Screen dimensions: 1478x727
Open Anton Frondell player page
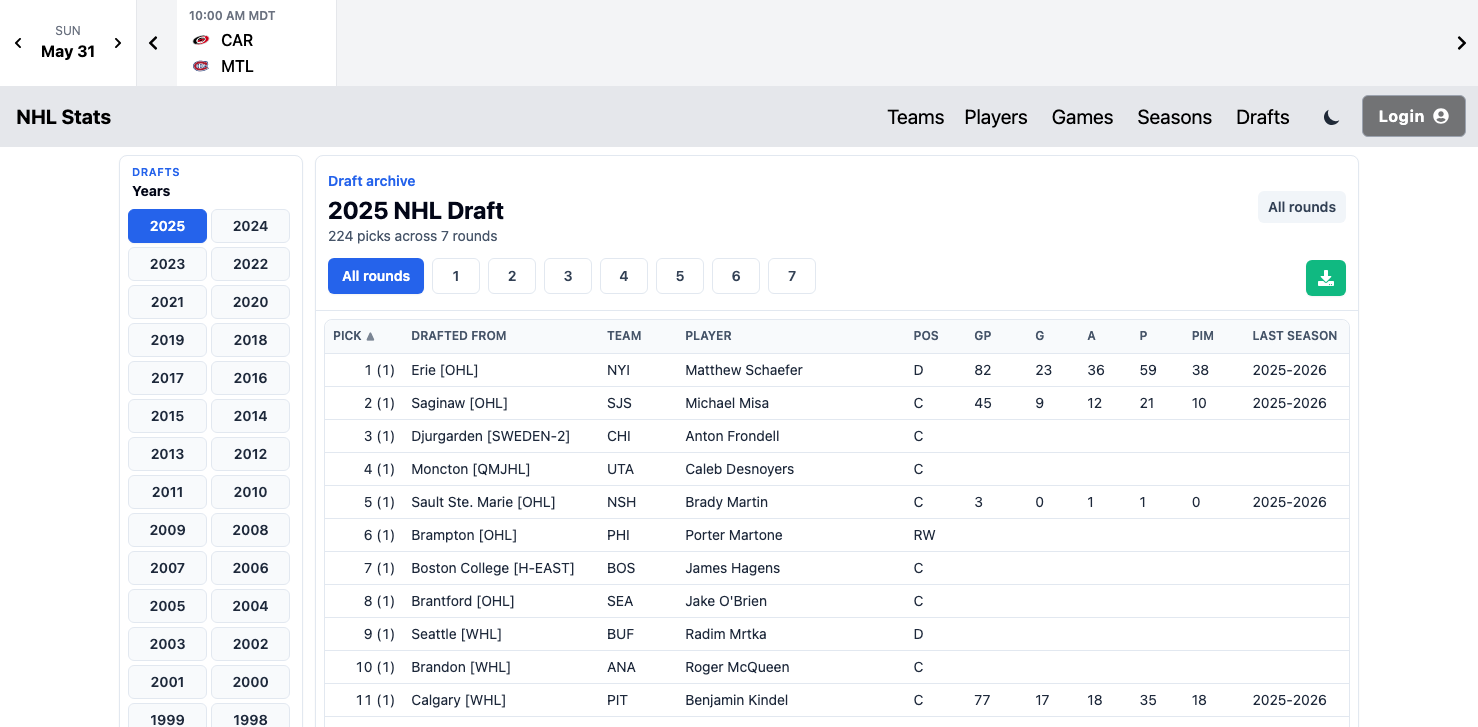click(x=732, y=436)
